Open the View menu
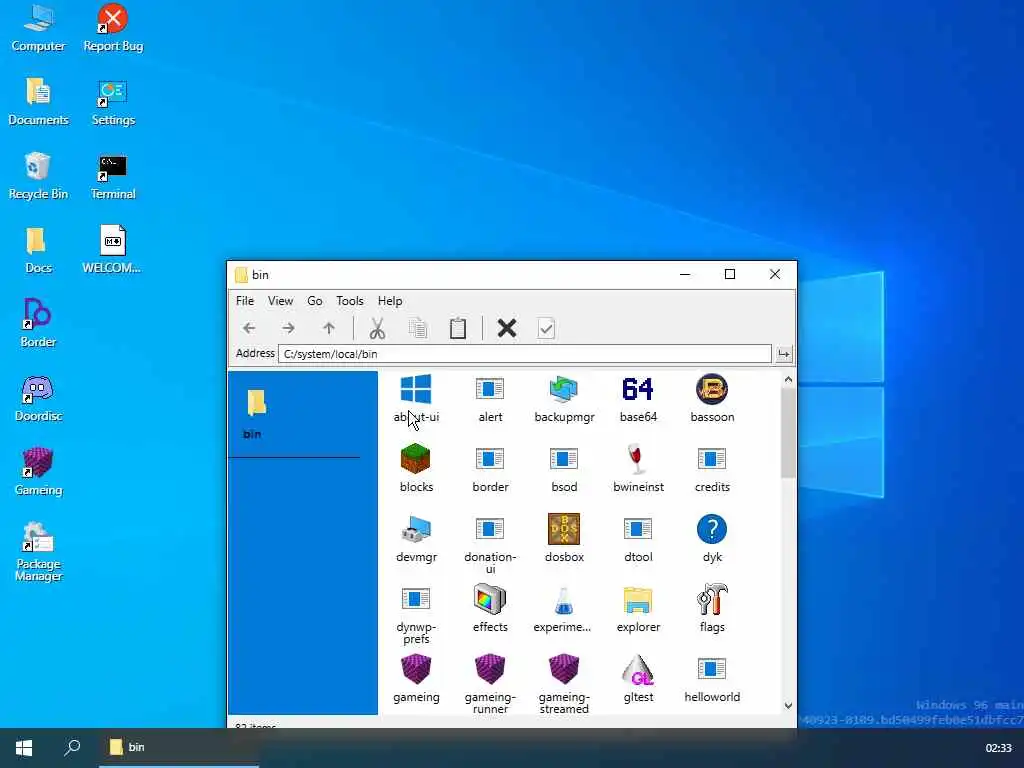This screenshot has height=768, width=1024. [x=280, y=301]
